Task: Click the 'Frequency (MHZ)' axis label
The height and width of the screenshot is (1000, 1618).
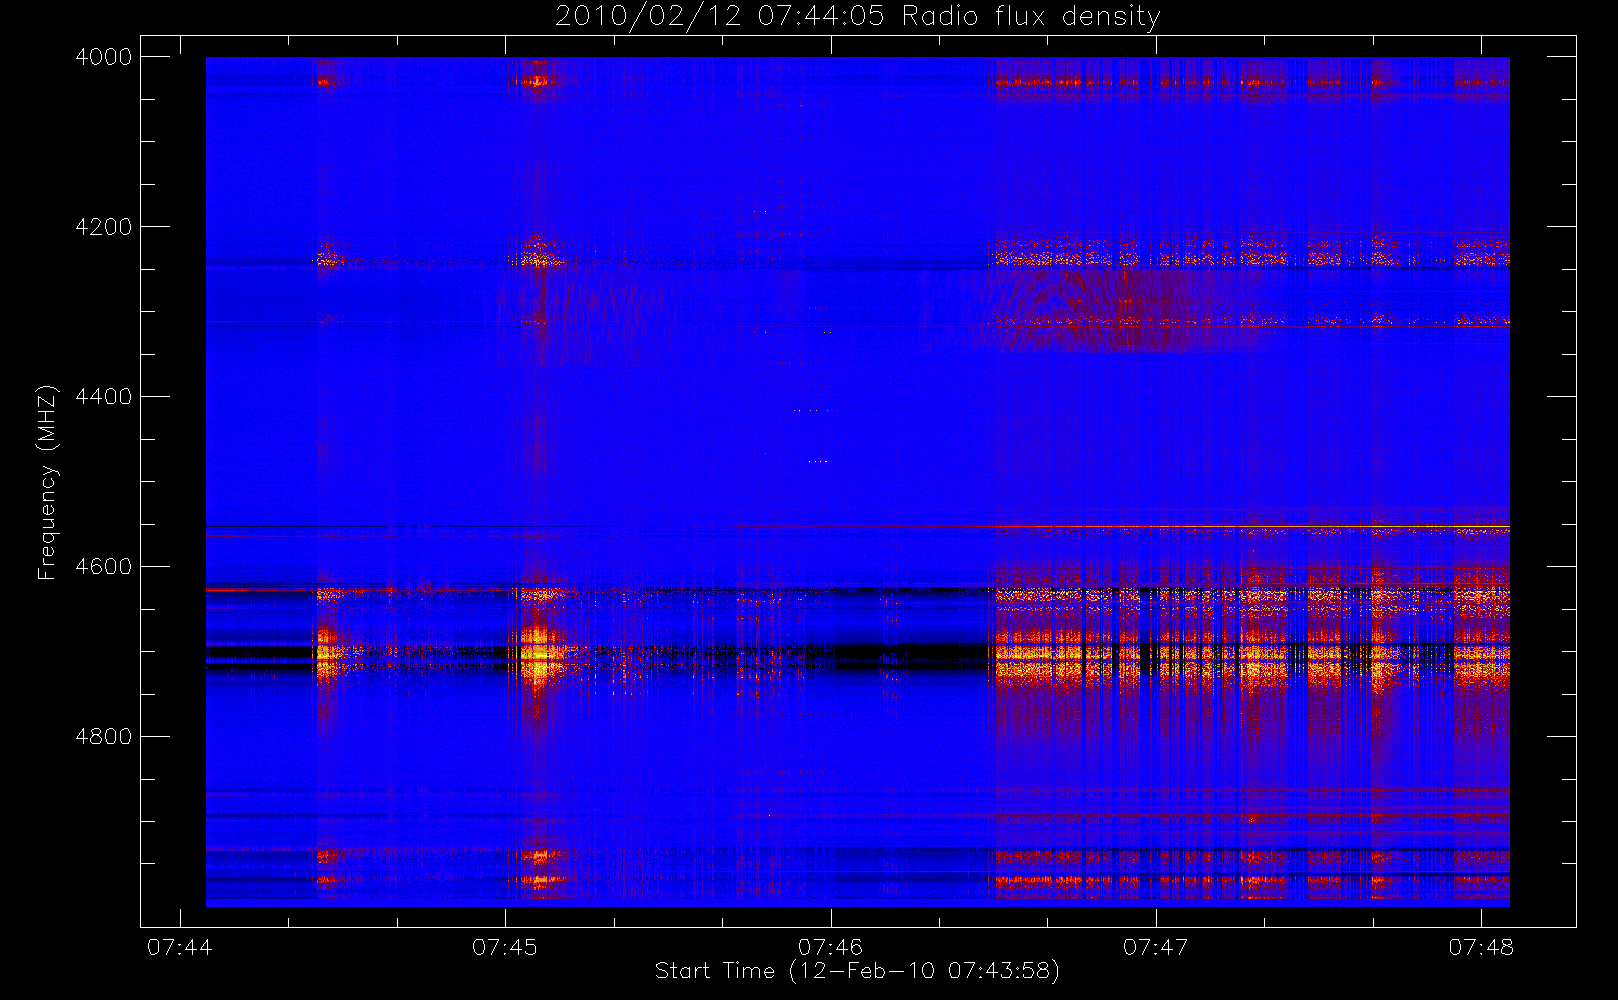Action: 46,483
